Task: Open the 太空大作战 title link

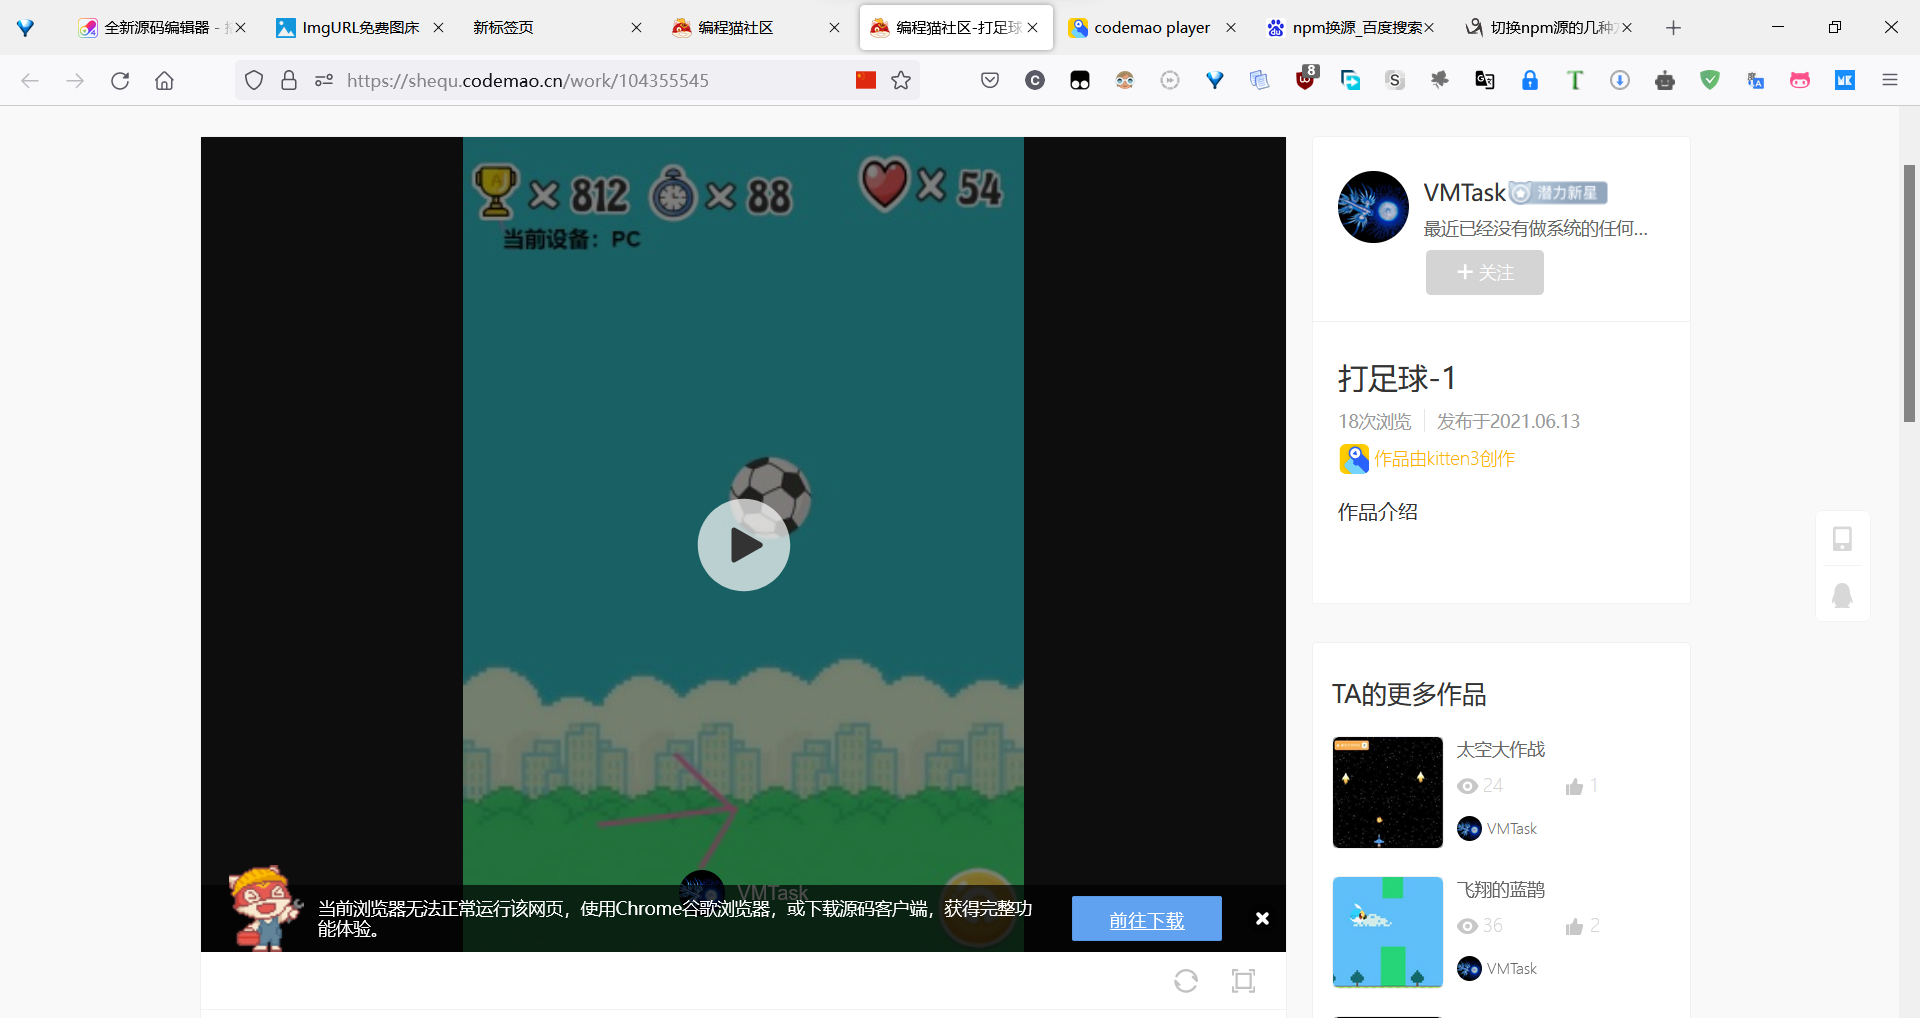Action: click(1501, 750)
